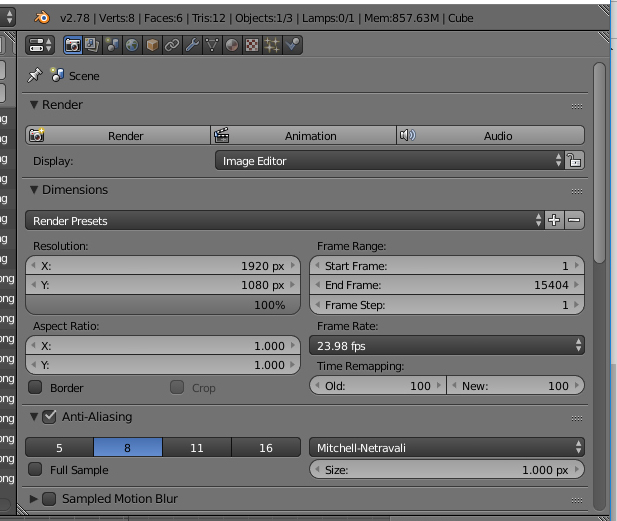The height and width of the screenshot is (521, 617).
Task: Open the Mitchell-Netravali filter dropdown
Action: pos(447,447)
